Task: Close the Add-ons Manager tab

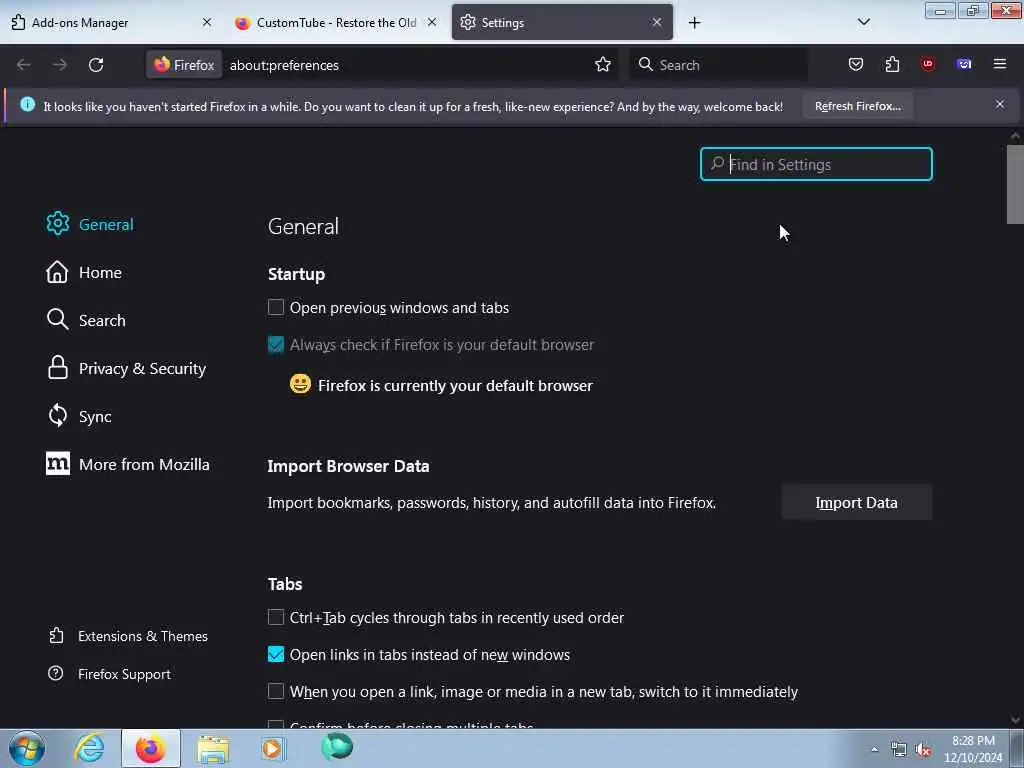Action: 207,22
